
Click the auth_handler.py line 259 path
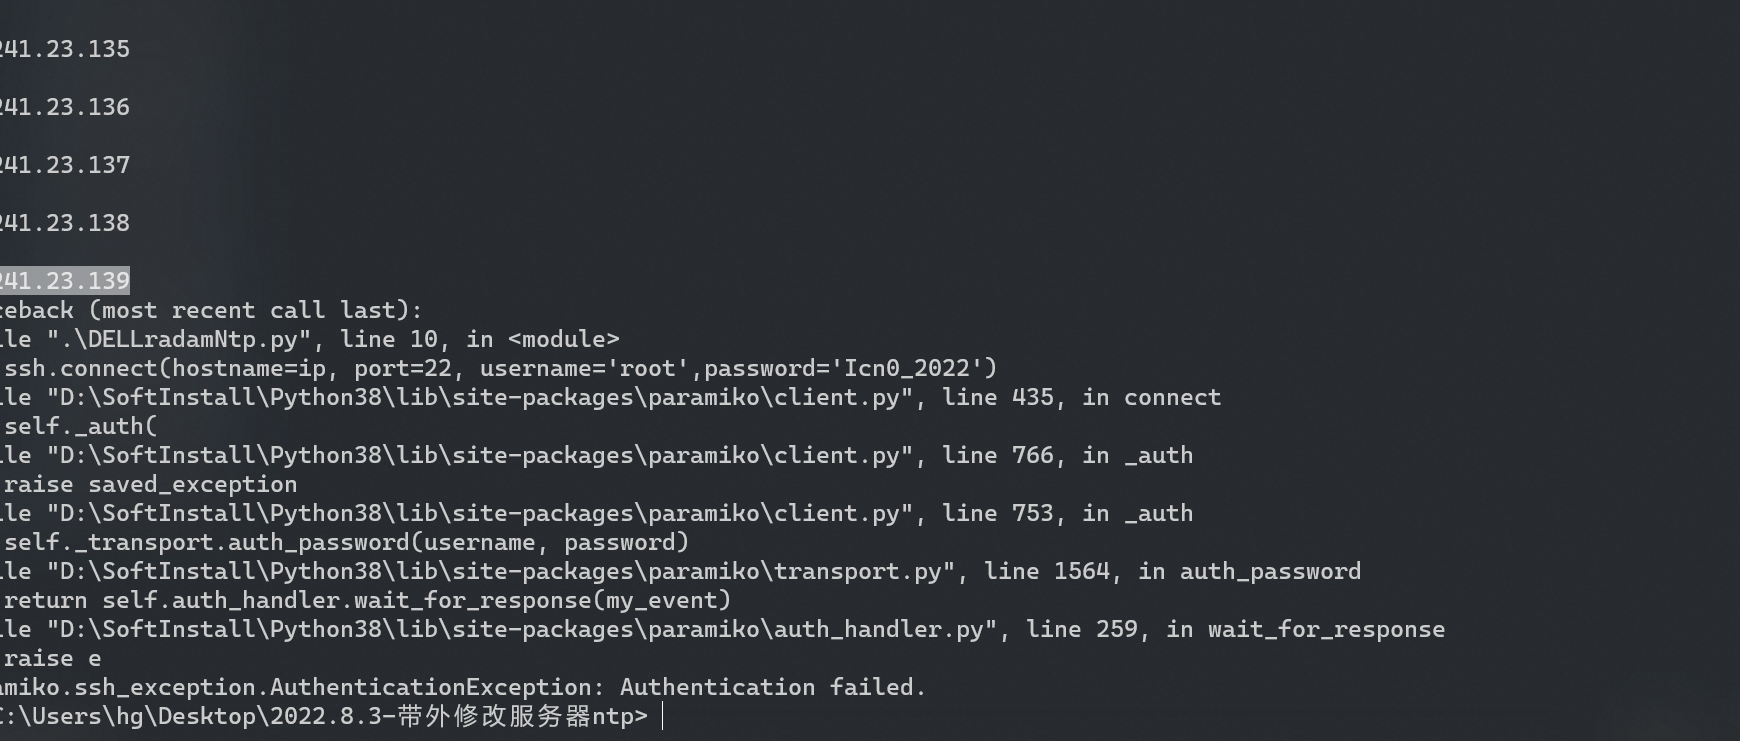pos(522,629)
